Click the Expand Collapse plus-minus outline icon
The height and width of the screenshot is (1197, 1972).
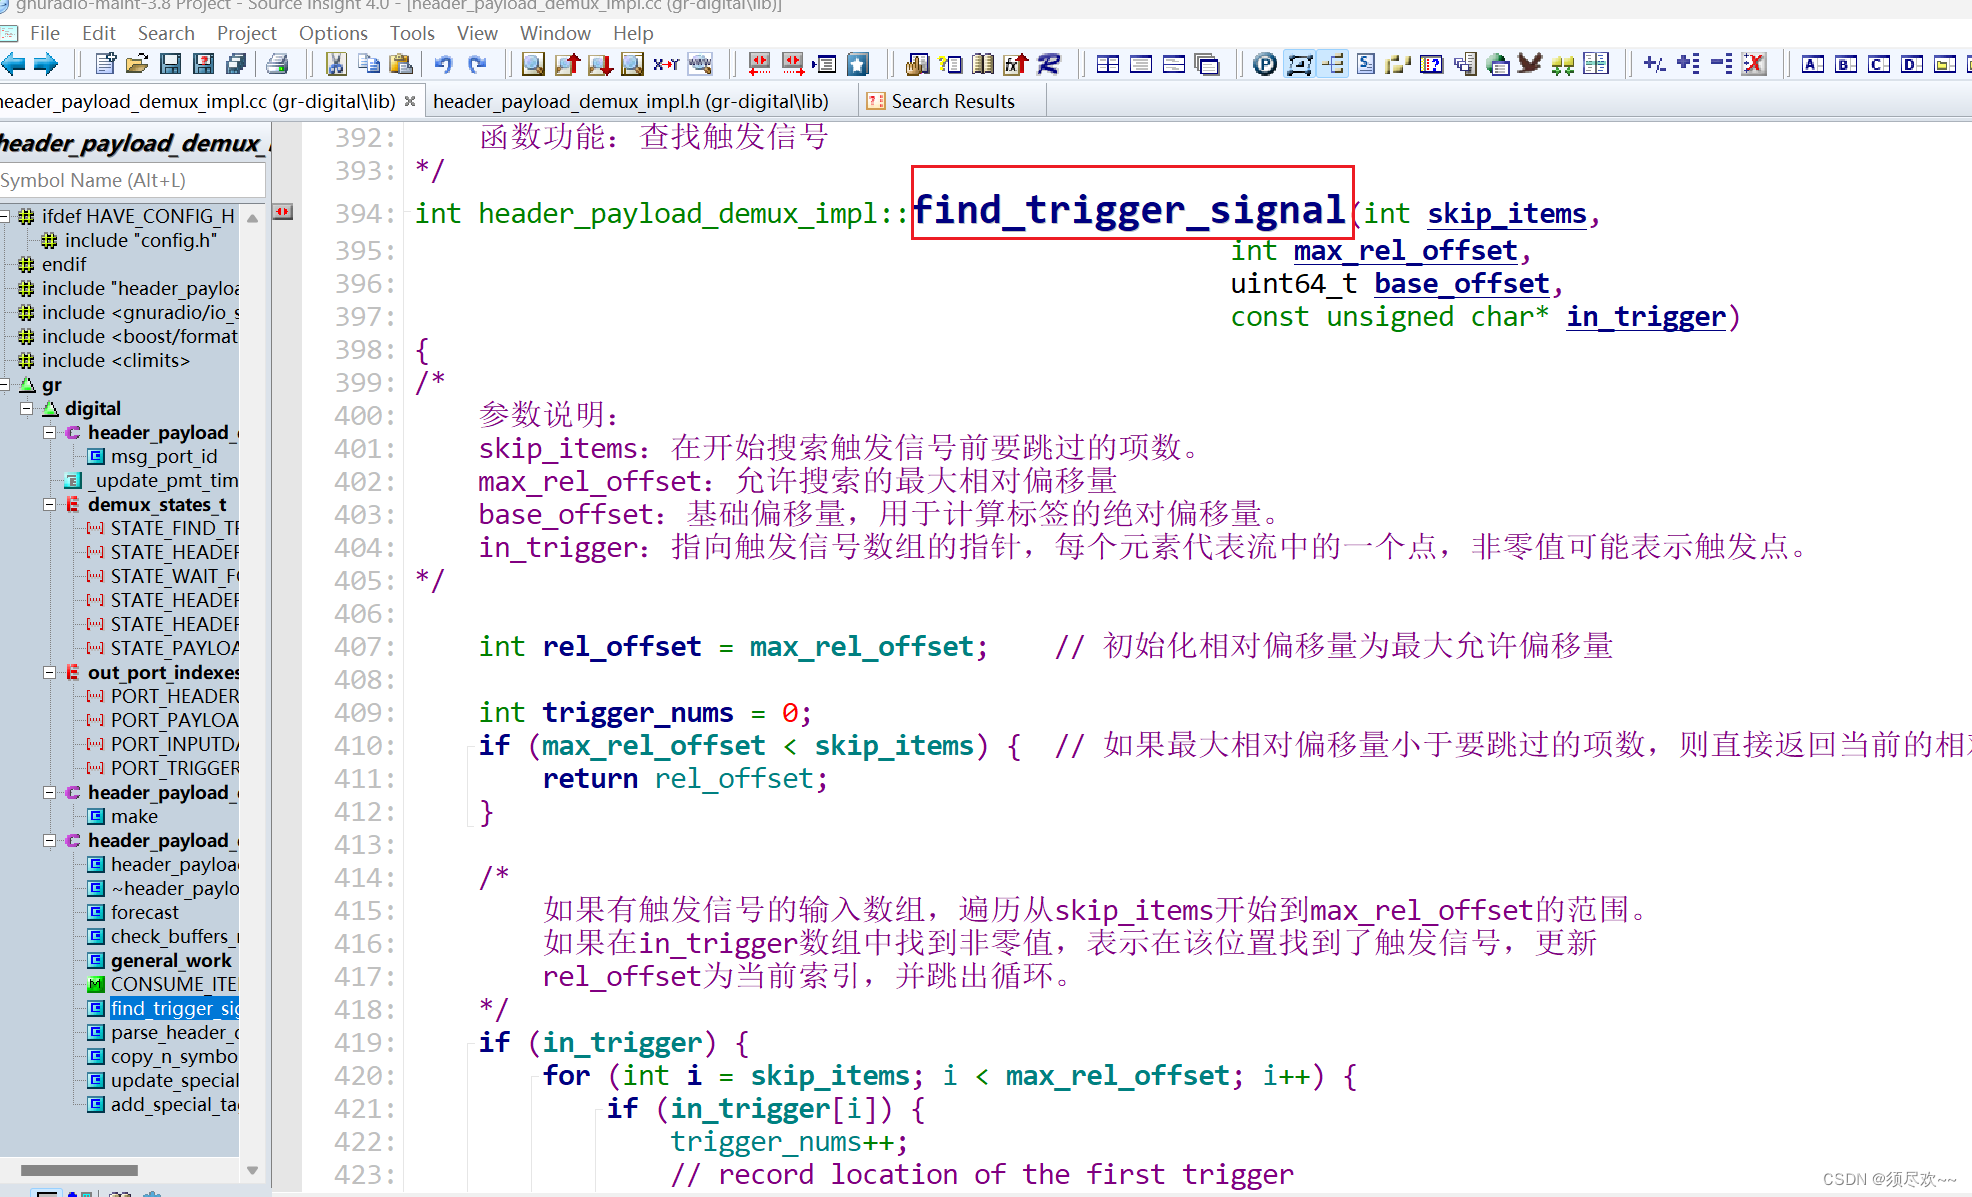point(1655,65)
